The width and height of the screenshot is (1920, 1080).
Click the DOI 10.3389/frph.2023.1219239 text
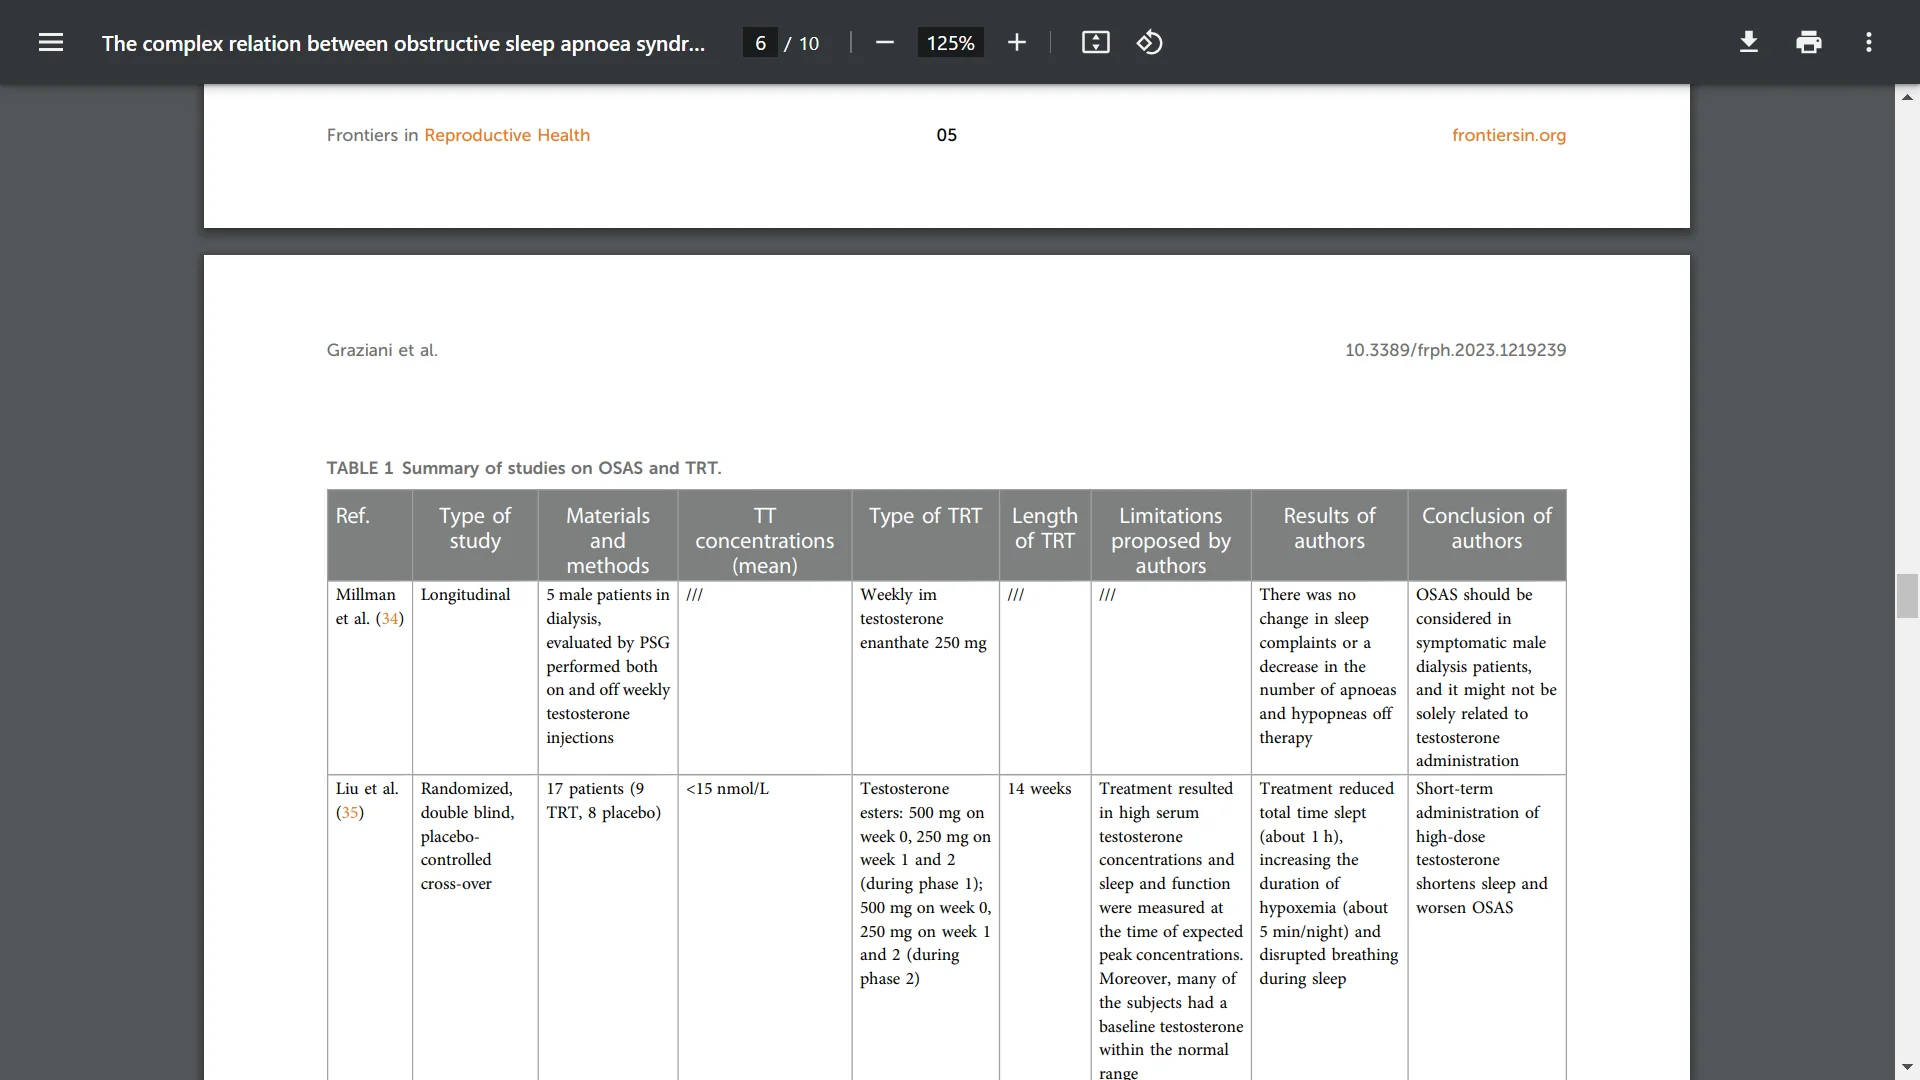[1455, 350]
